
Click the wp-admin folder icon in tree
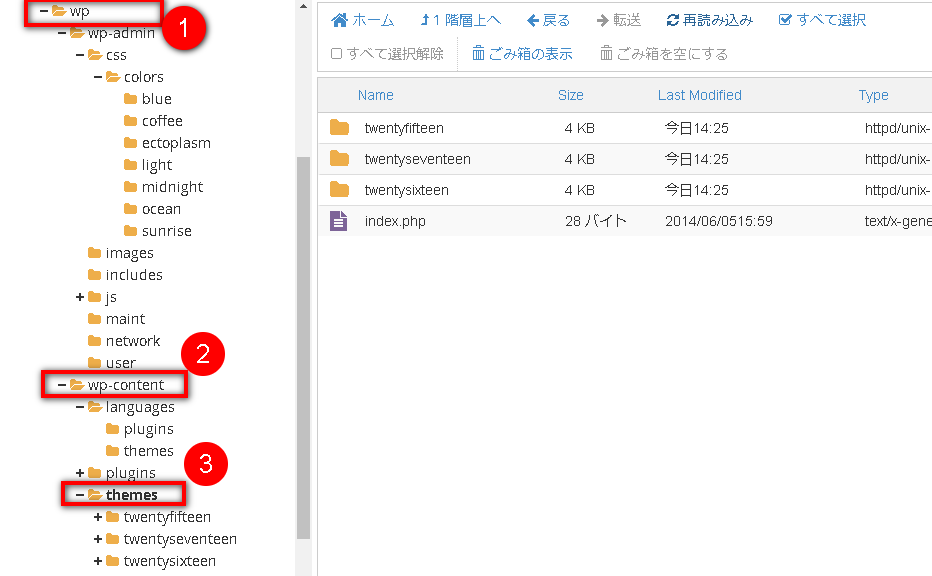77,33
